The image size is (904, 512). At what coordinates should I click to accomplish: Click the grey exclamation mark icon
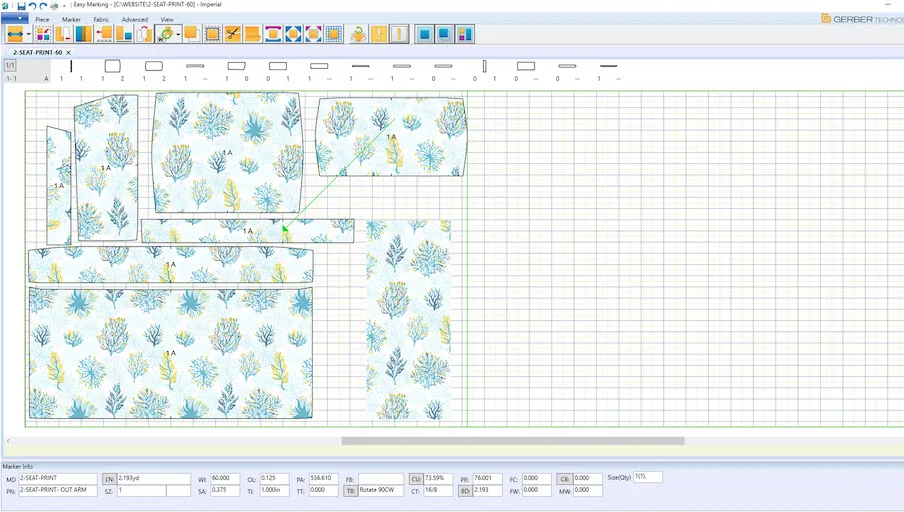399,34
